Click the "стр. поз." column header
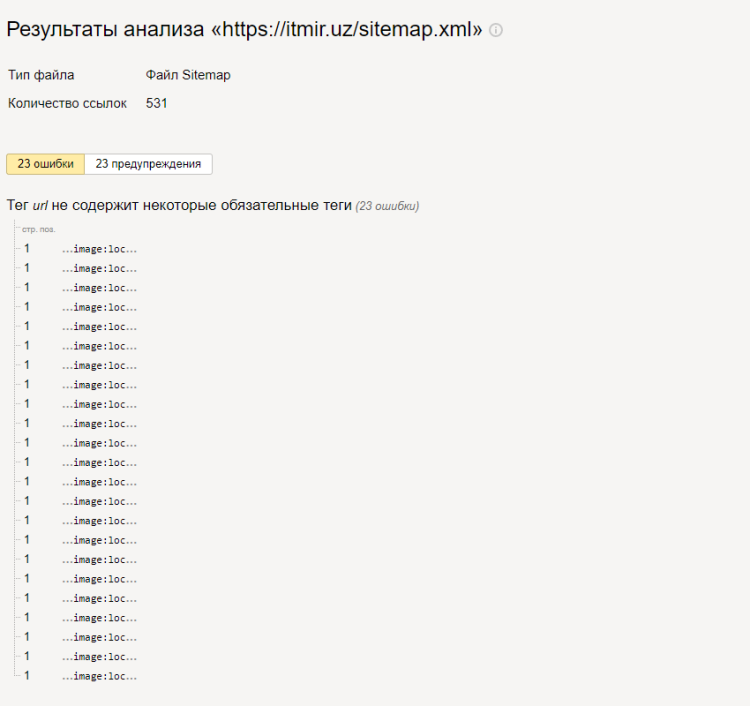Image resolution: width=750 pixels, height=706 pixels. (38, 230)
